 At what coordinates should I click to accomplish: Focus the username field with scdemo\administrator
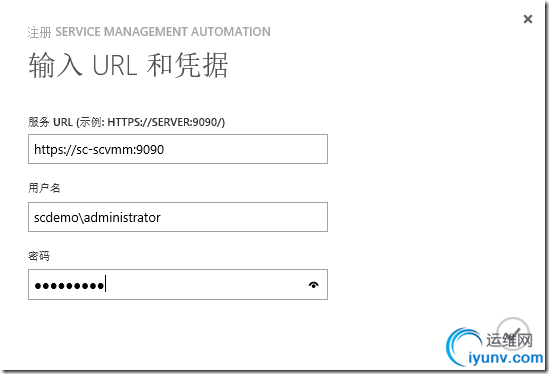coord(178,217)
